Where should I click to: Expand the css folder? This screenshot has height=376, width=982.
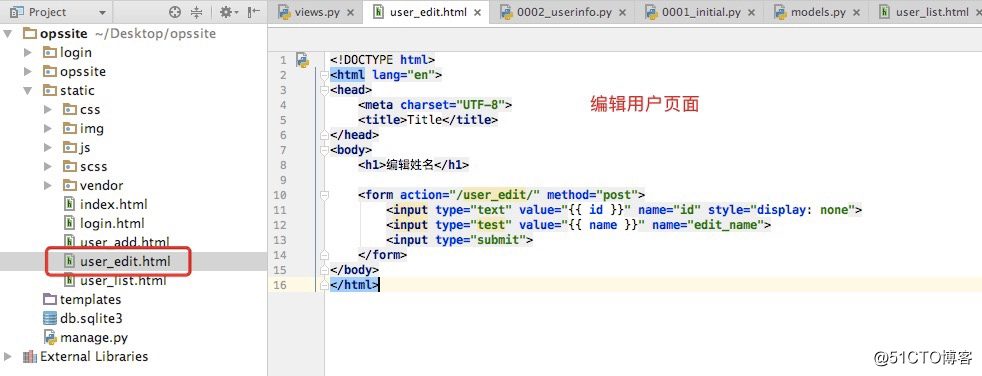48,110
